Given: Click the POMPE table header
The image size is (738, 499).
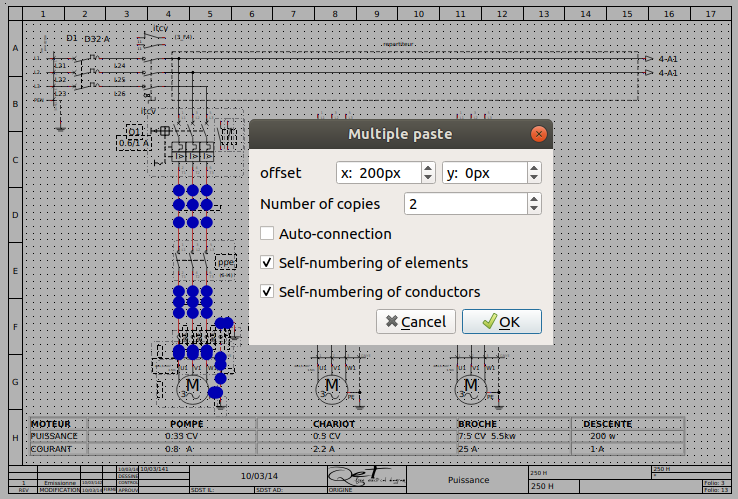Looking at the screenshot, I should tap(186, 424).
